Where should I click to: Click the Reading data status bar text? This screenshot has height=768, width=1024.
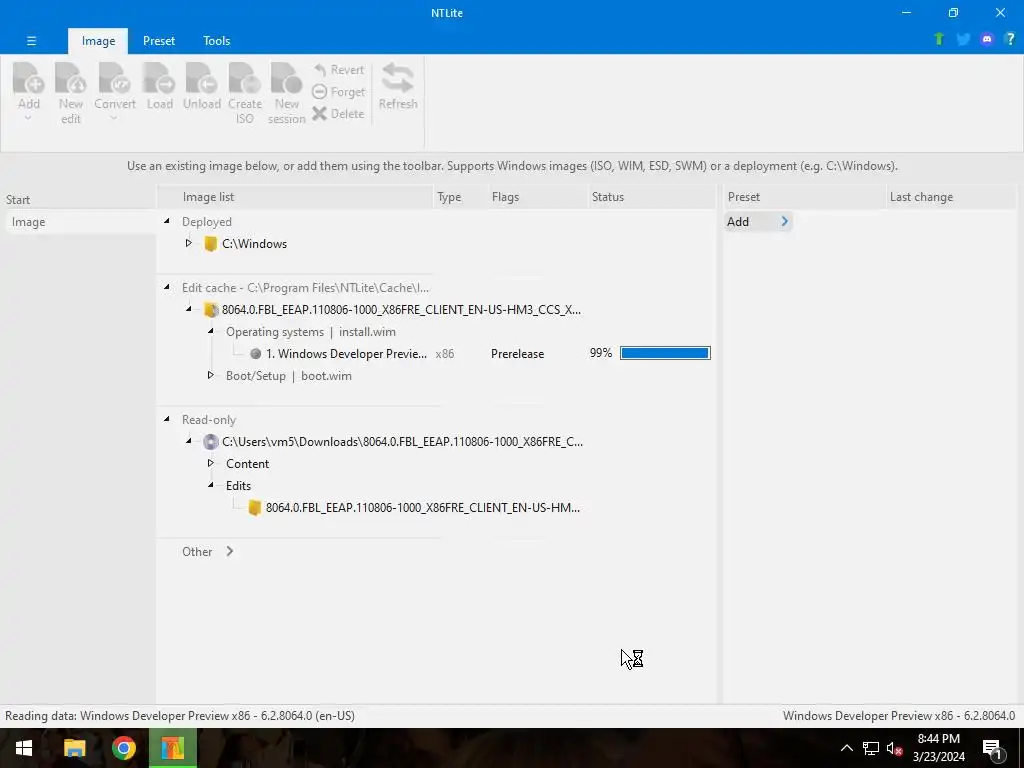180,716
